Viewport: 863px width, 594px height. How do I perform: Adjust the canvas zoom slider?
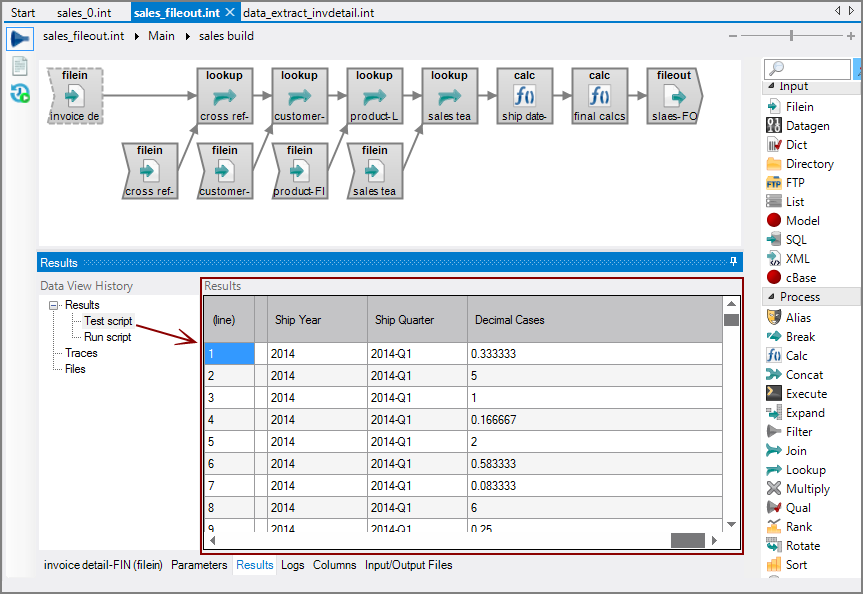coord(792,36)
